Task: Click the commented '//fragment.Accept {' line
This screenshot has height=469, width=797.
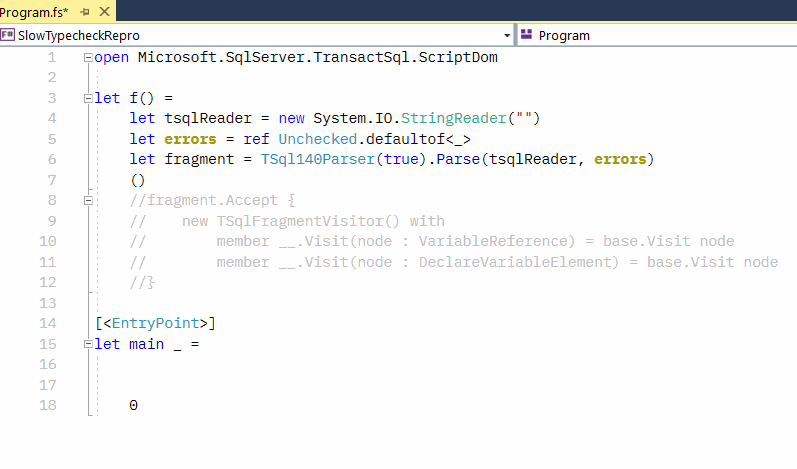Action: pyautogui.click(x=212, y=201)
